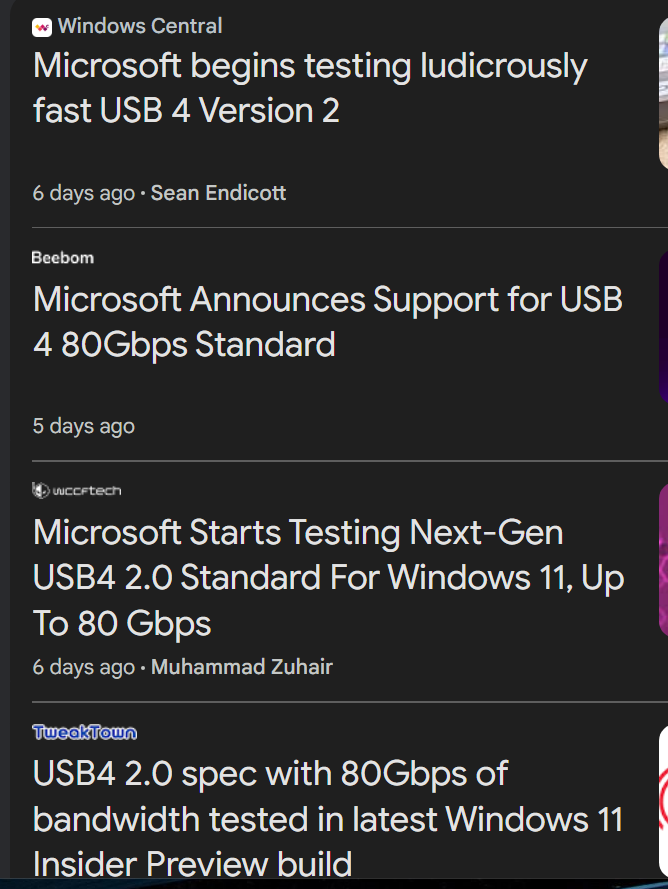Click the Muhammad Zuhair author name
This screenshot has width=668, height=889.
(x=241, y=666)
